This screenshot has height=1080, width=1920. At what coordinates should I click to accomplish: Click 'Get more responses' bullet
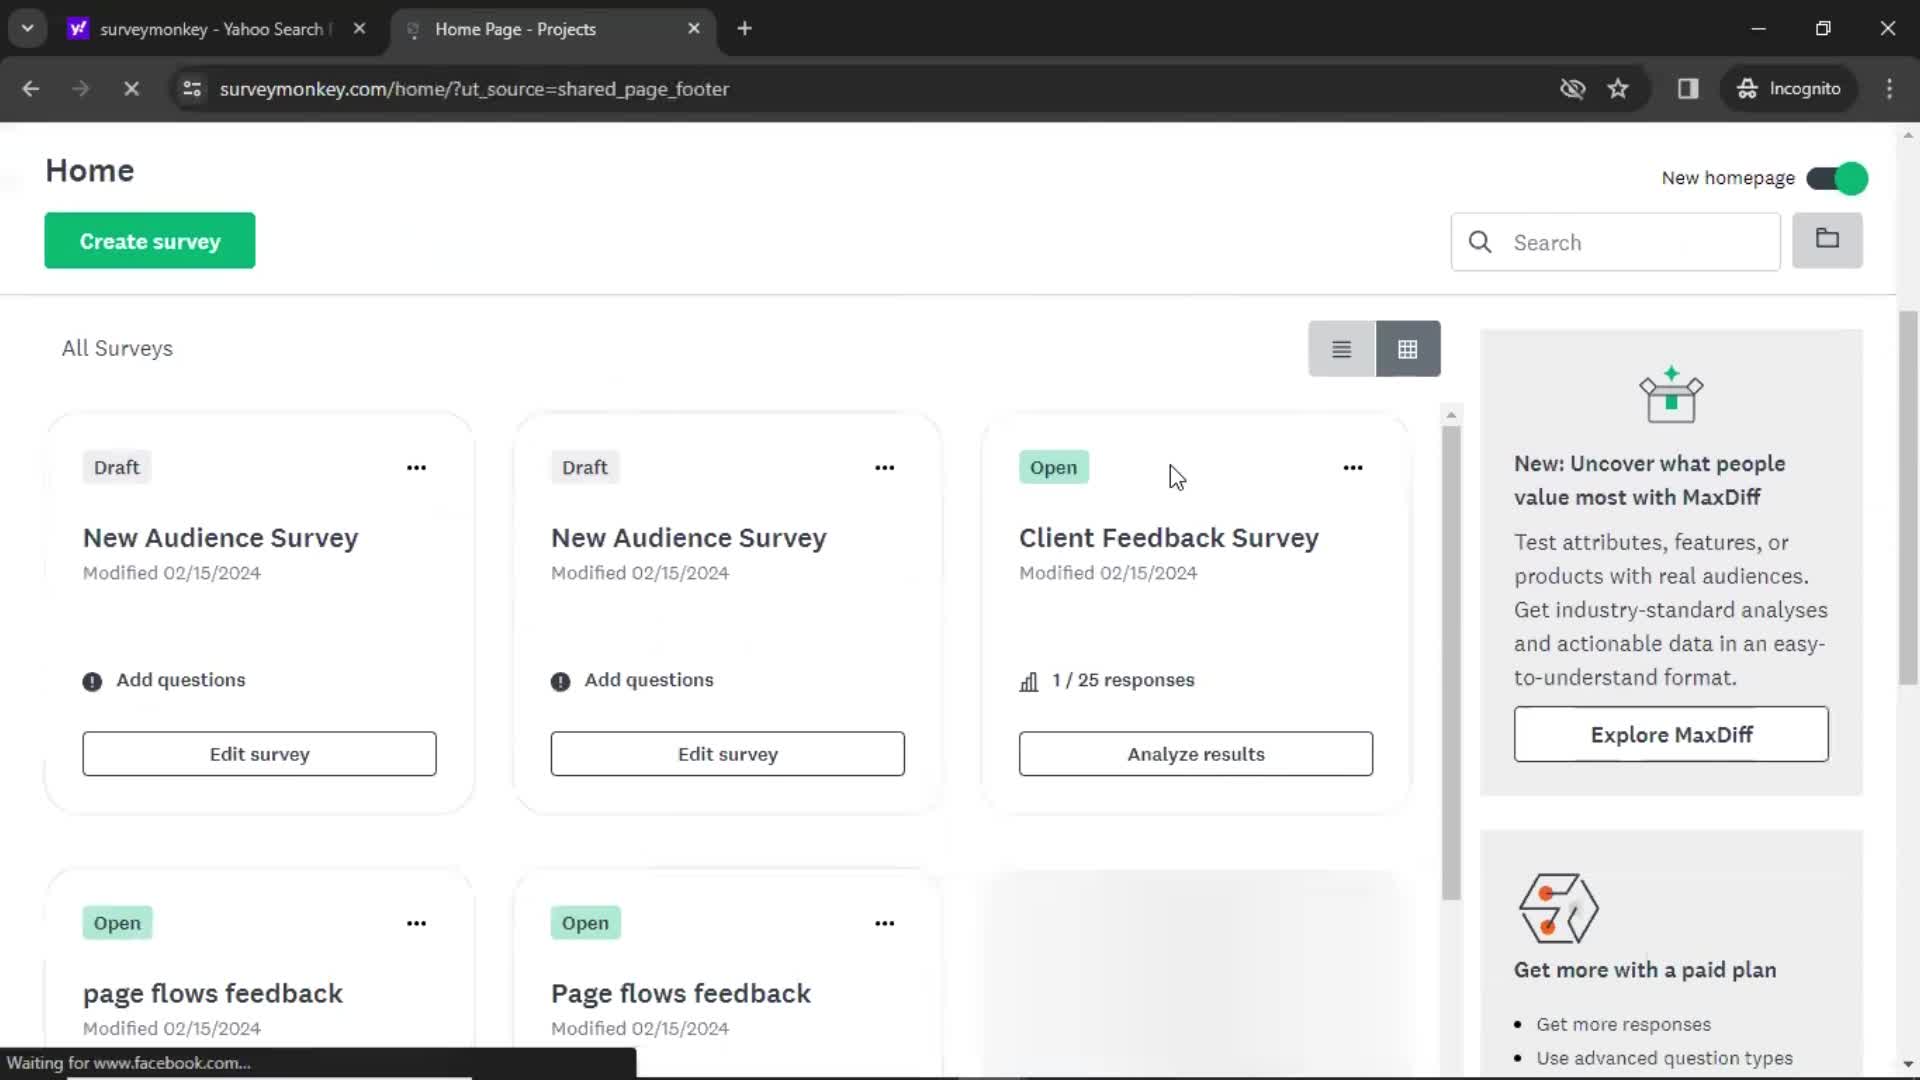(1622, 1025)
